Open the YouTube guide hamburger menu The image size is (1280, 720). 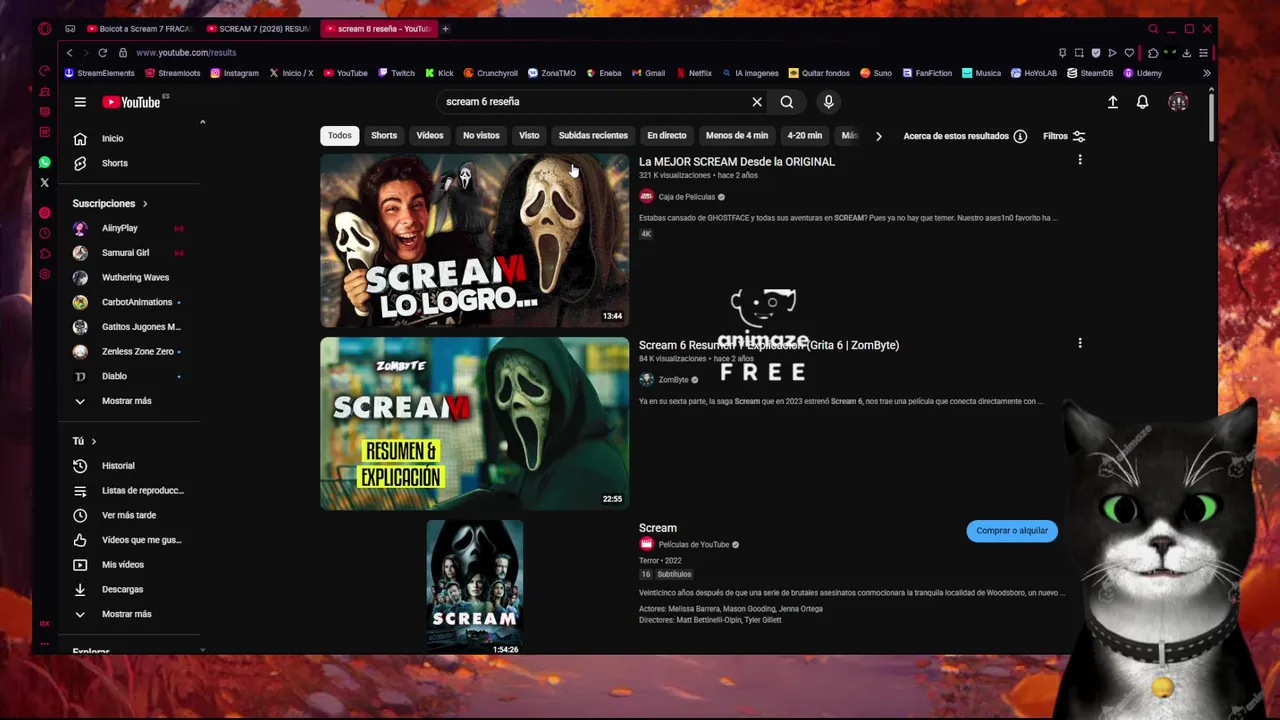point(80,102)
